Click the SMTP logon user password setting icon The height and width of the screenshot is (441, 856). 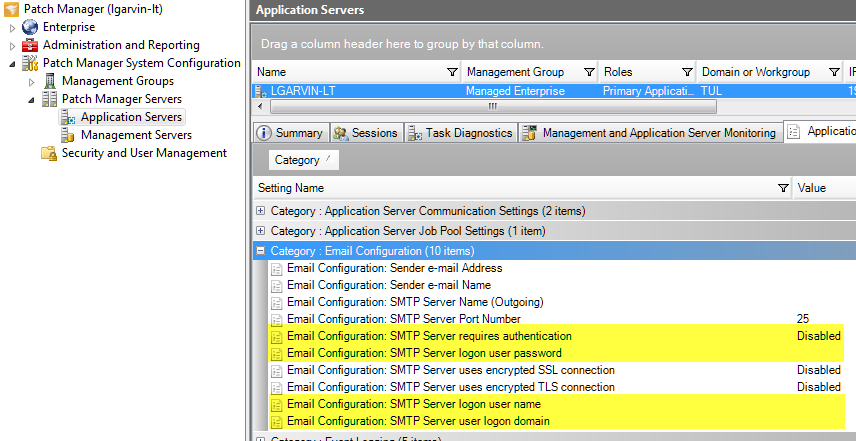click(x=277, y=354)
